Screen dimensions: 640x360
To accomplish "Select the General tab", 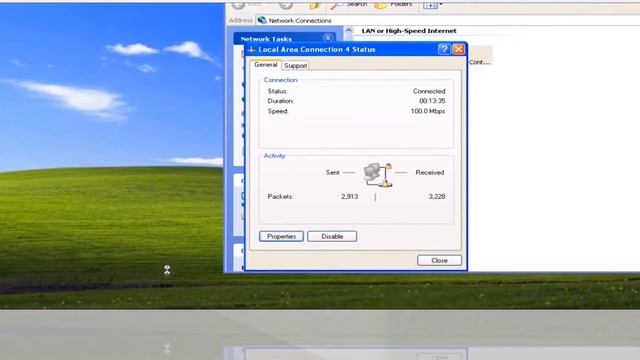I will 266,65.
